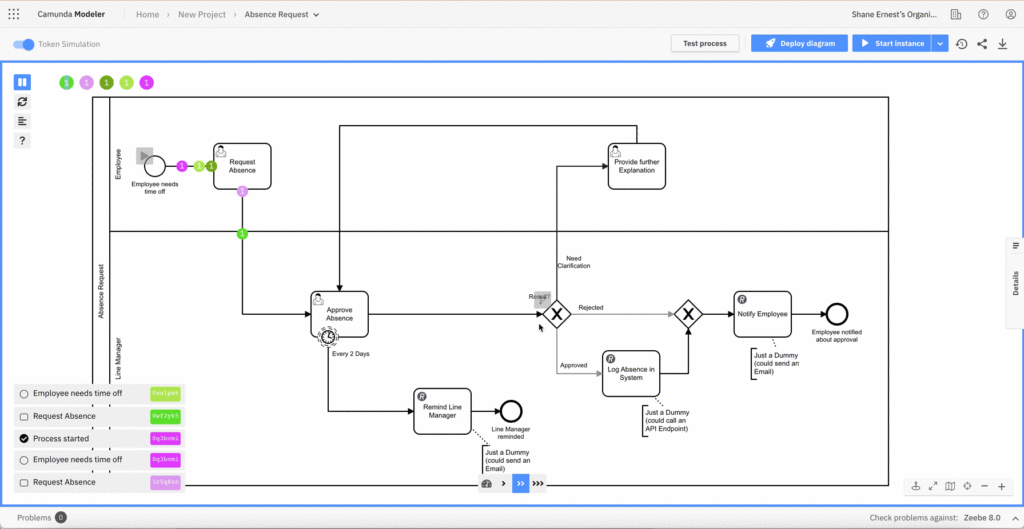Click the Result gateway toggle marker
Image resolution: width=1024 pixels, height=529 pixels.
pos(542,299)
